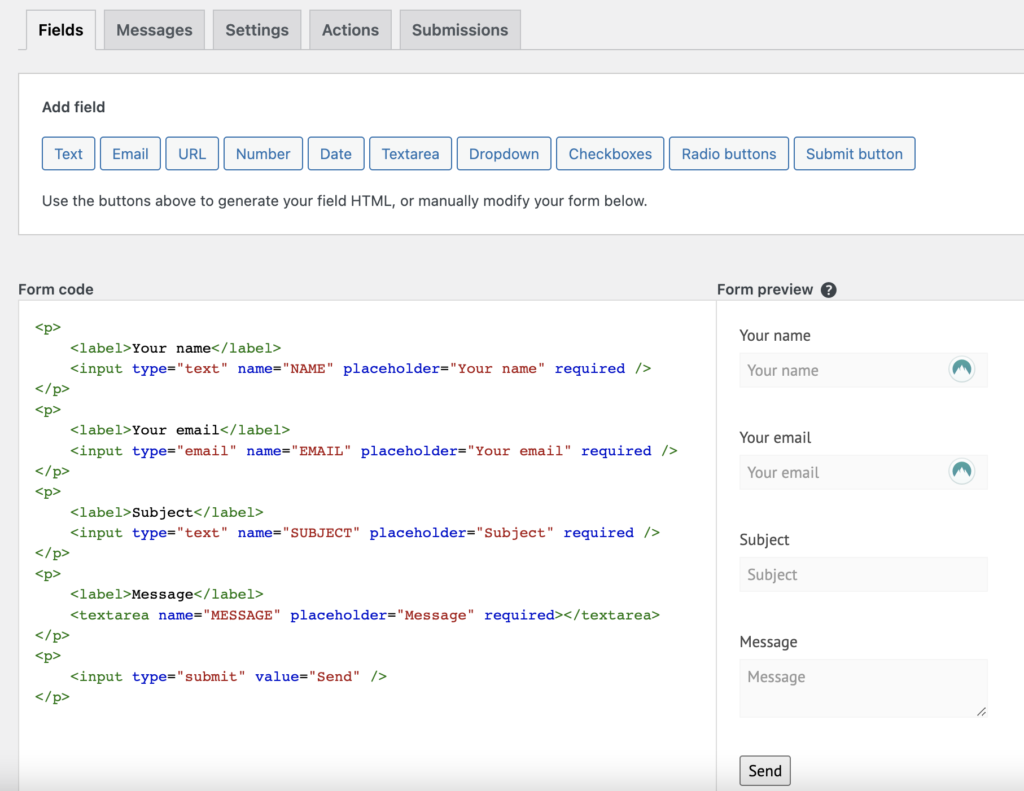The height and width of the screenshot is (791, 1024).
Task: Click the 'Your email' preview label
Action: tap(775, 438)
